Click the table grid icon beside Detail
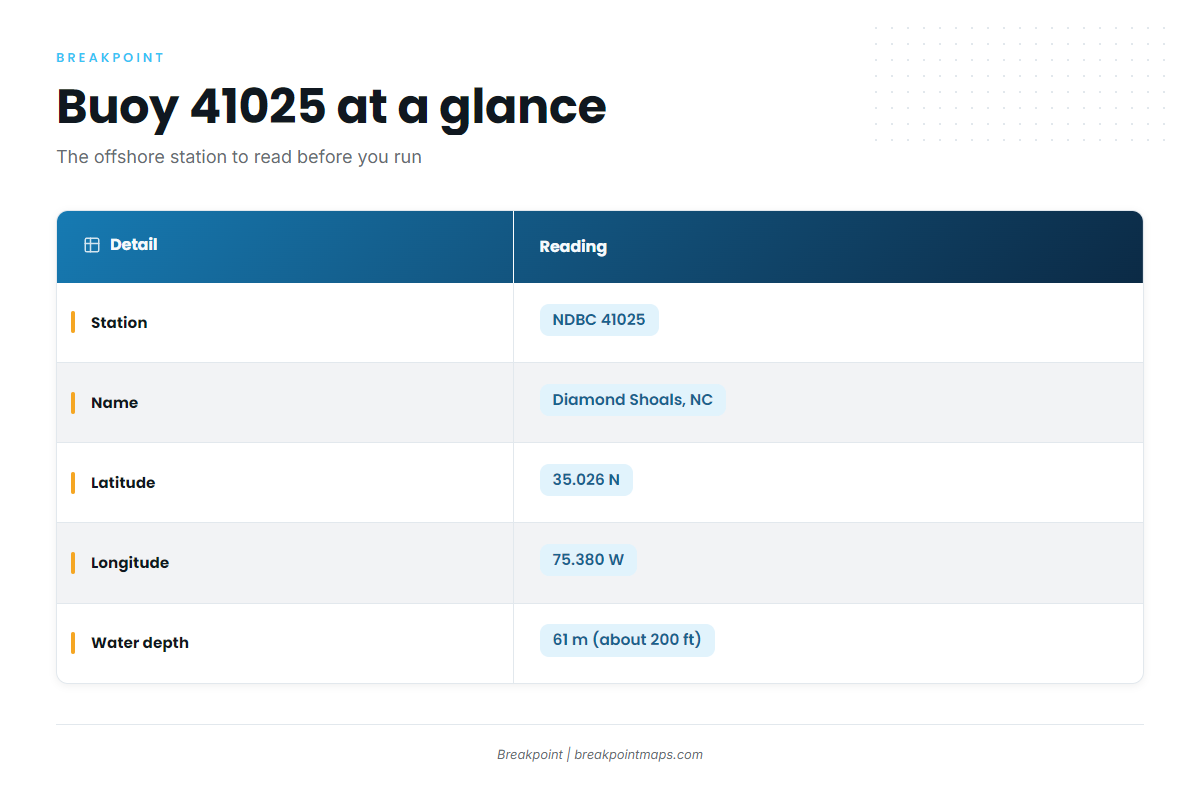The width and height of the screenshot is (1200, 789). click(x=92, y=245)
